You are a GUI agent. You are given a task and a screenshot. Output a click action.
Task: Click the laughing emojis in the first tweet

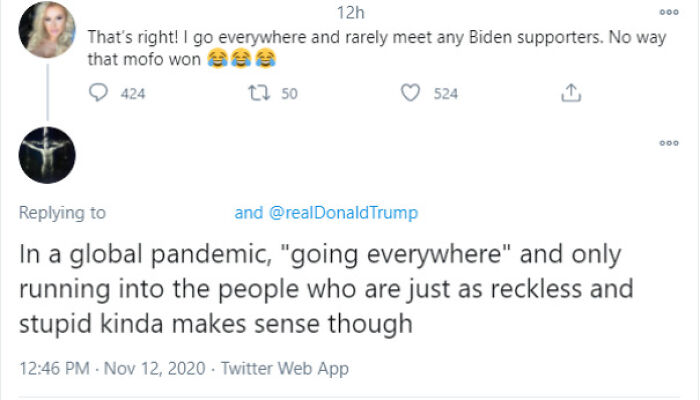click(x=240, y=60)
